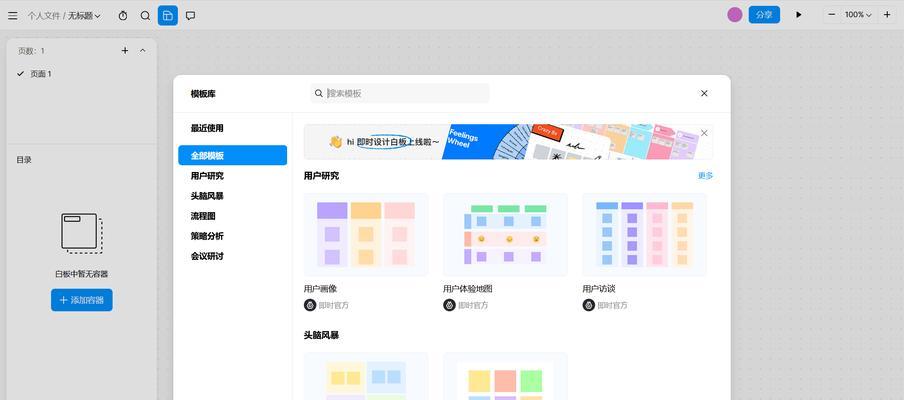Click the 用户画像 template title
The height and width of the screenshot is (400, 904).
coord(320,289)
